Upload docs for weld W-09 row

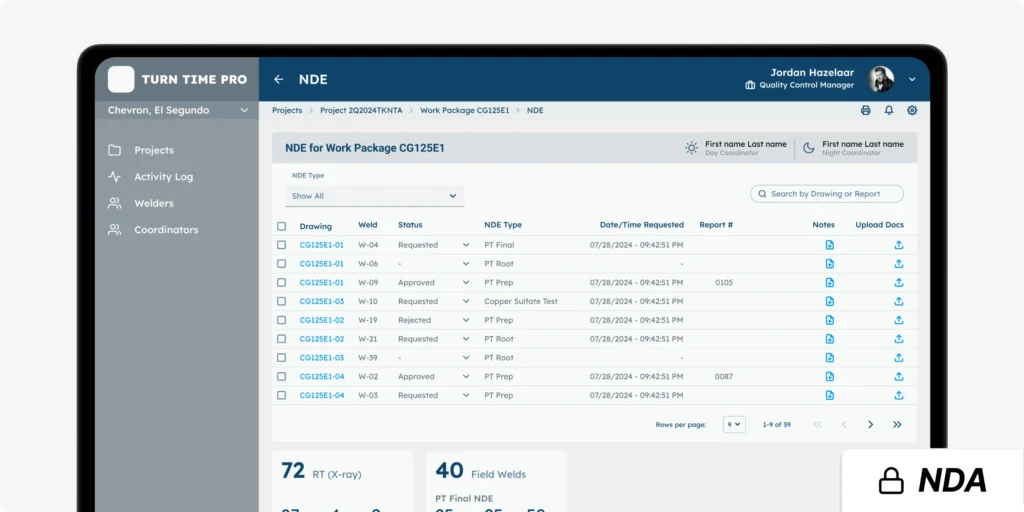898,283
